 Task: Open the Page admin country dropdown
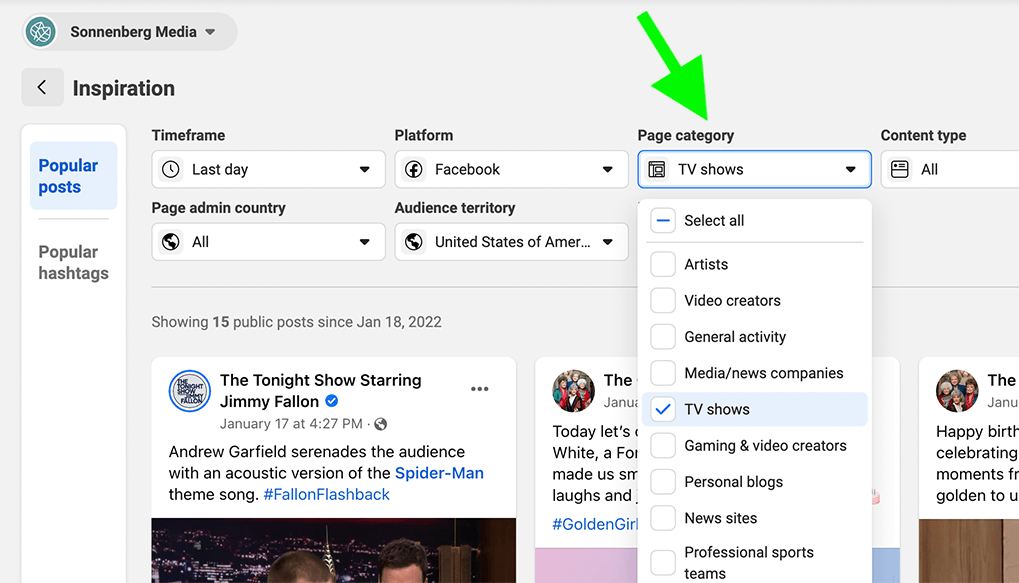tap(268, 242)
